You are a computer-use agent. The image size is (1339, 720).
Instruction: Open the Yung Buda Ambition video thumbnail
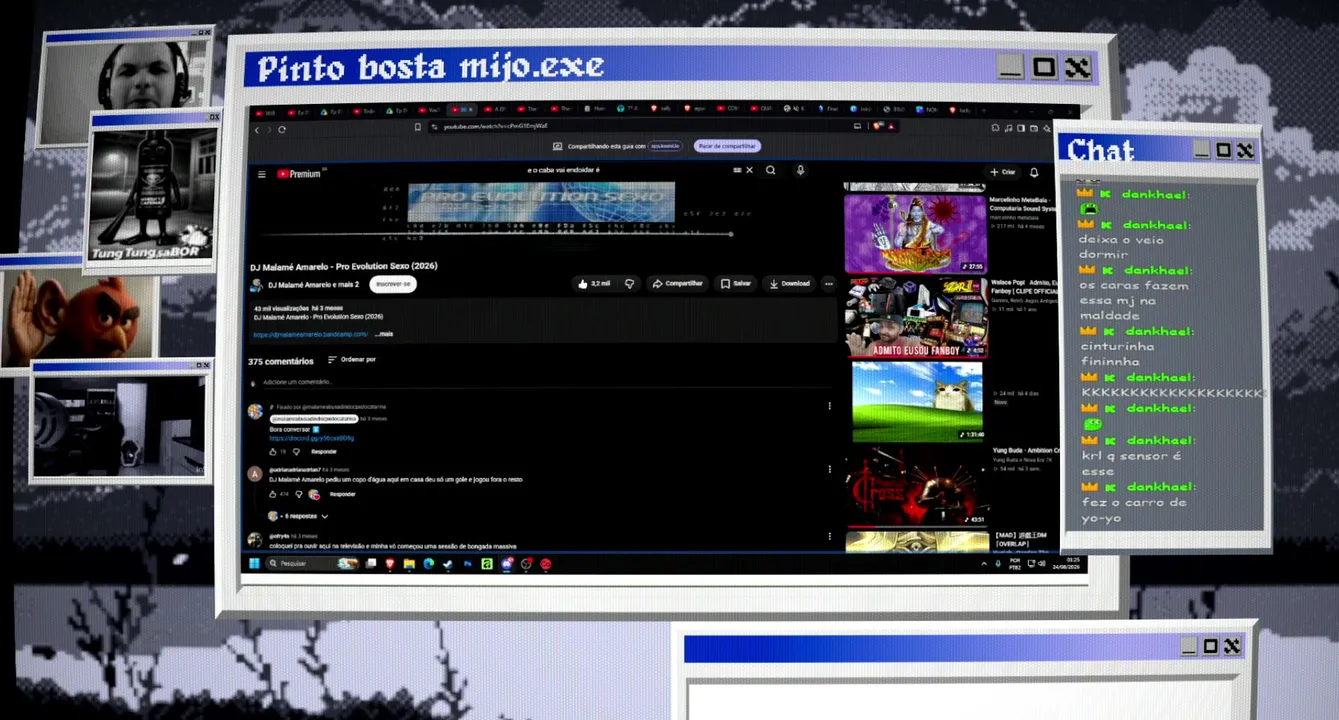click(x=917, y=486)
